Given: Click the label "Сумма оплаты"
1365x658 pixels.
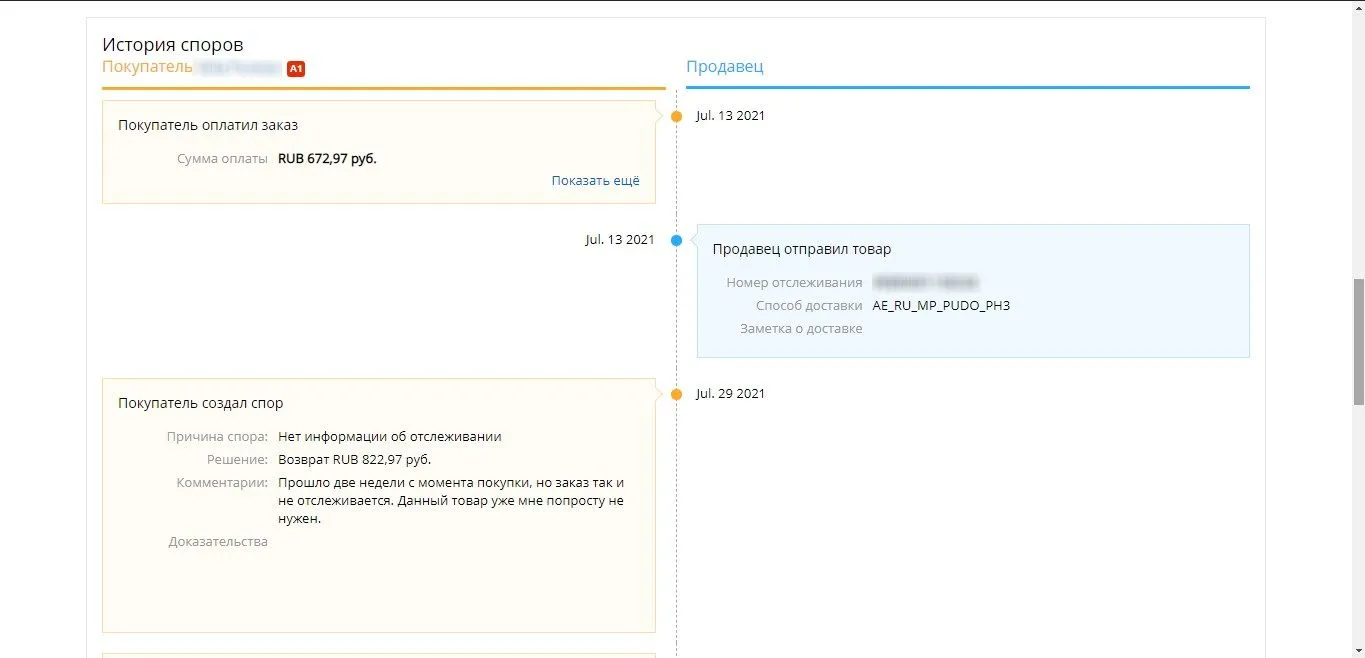Looking at the screenshot, I should click(222, 158).
